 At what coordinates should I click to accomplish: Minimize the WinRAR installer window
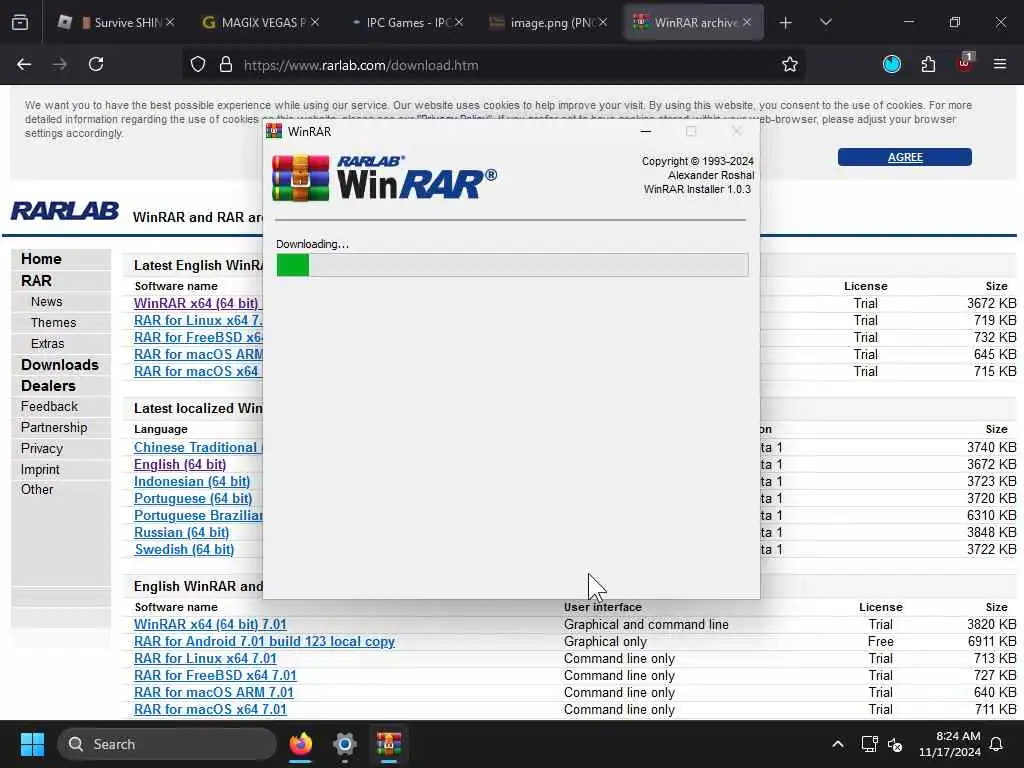[646, 131]
